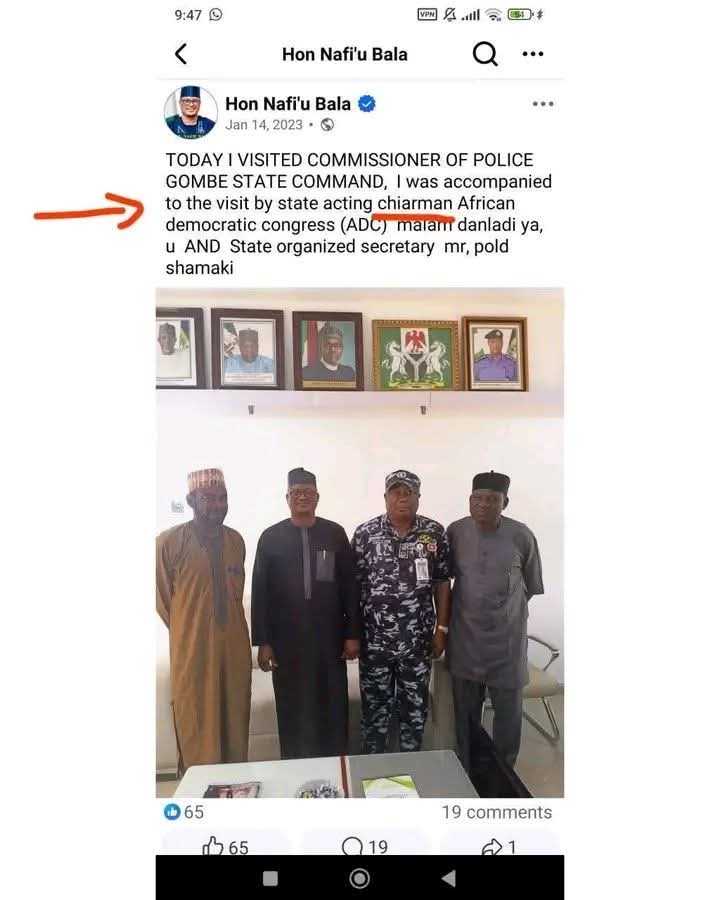Screen dimensions: 720x900
Task: Open the Jan 14, 2023 post timestamp
Action: pyautogui.click(x=263, y=125)
